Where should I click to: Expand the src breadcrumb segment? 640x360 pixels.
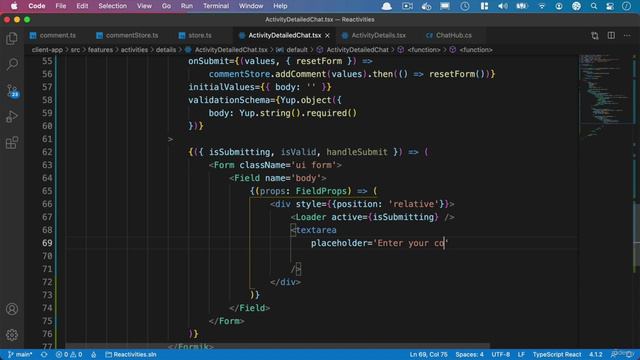pyautogui.click(x=76, y=50)
